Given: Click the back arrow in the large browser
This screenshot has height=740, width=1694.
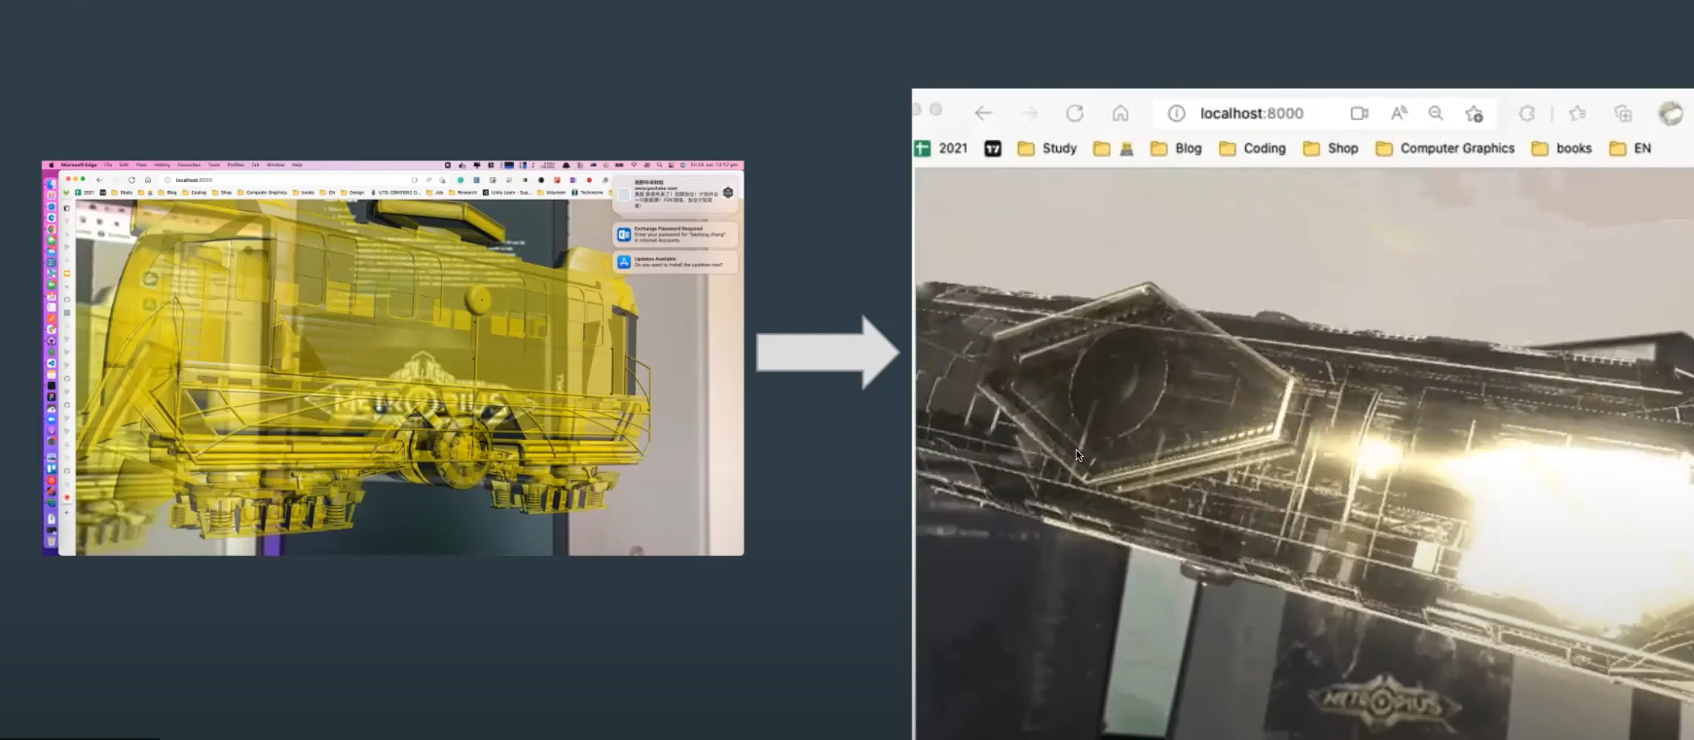Looking at the screenshot, I should click(983, 113).
